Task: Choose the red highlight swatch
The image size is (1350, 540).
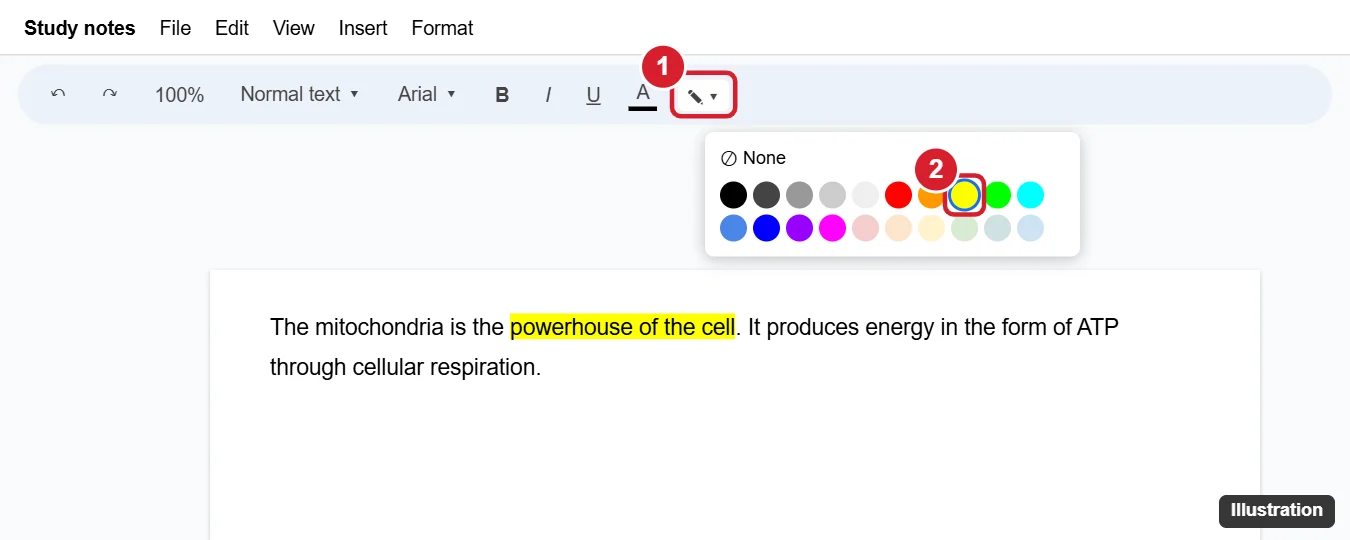Action: (898, 195)
